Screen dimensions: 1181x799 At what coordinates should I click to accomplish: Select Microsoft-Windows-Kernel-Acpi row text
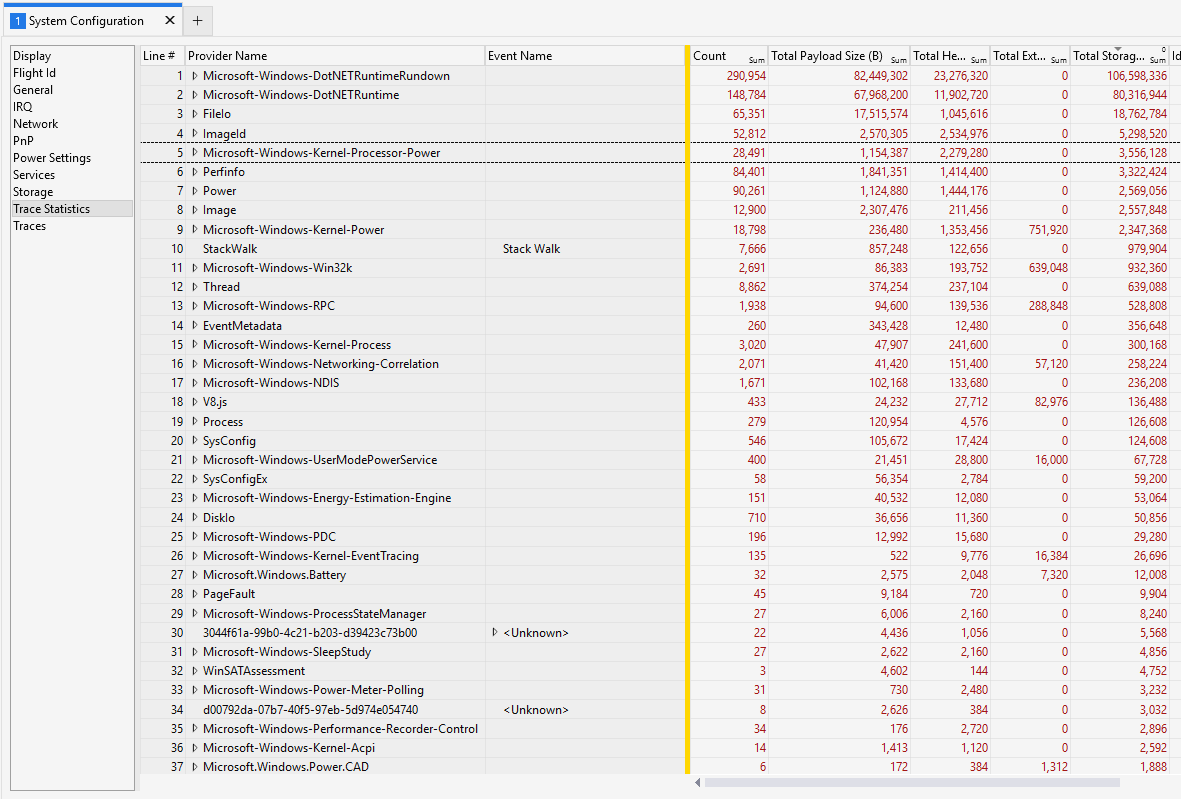coord(288,748)
